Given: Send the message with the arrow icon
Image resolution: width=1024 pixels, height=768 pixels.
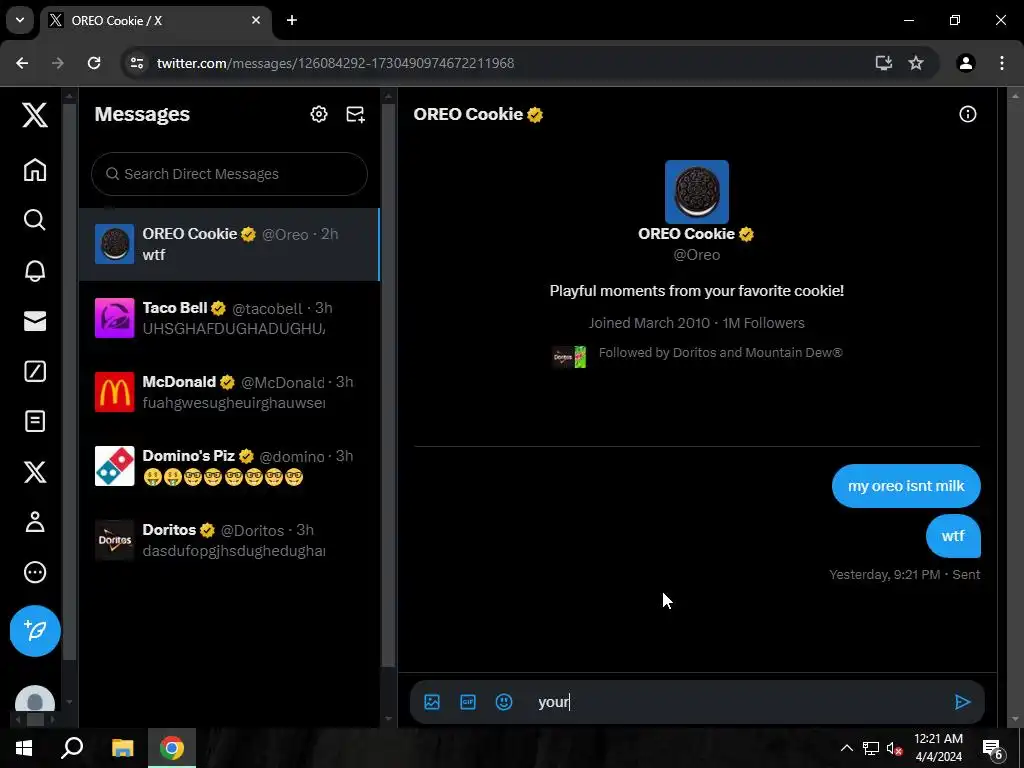Looking at the screenshot, I should (962, 702).
